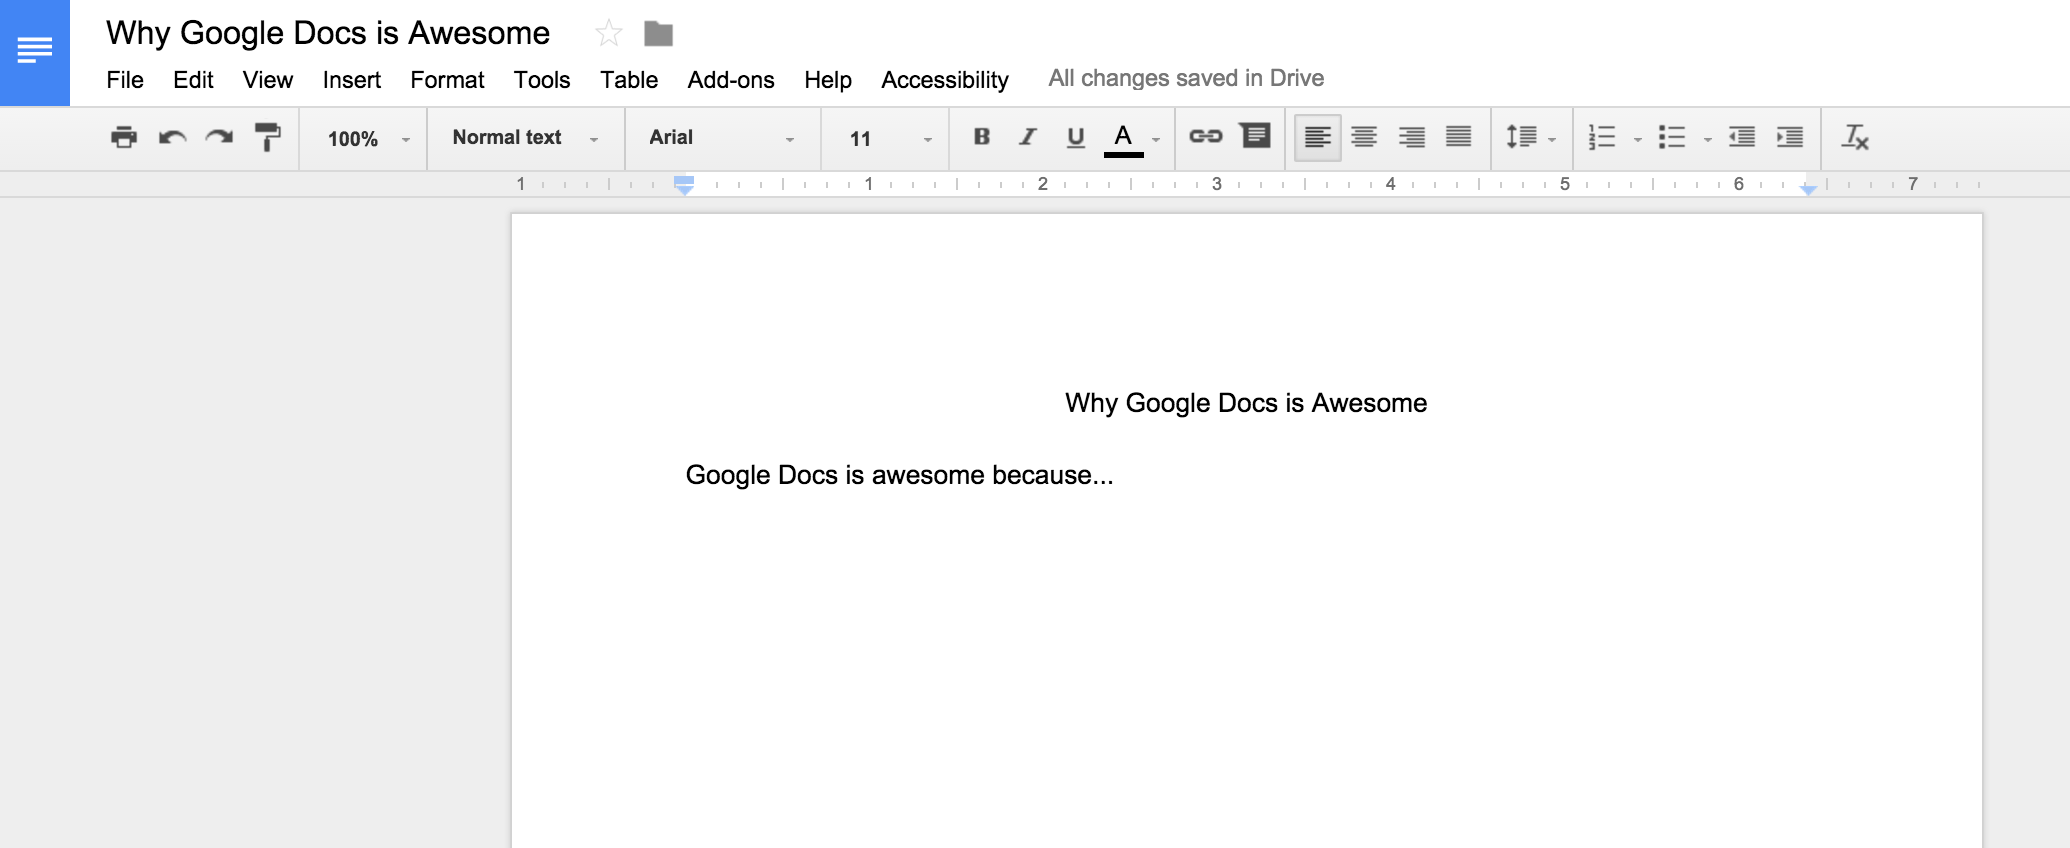The width and height of the screenshot is (2070, 848).
Task: Open the line spacing dropdown
Action: pyautogui.click(x=1531, y=138)
